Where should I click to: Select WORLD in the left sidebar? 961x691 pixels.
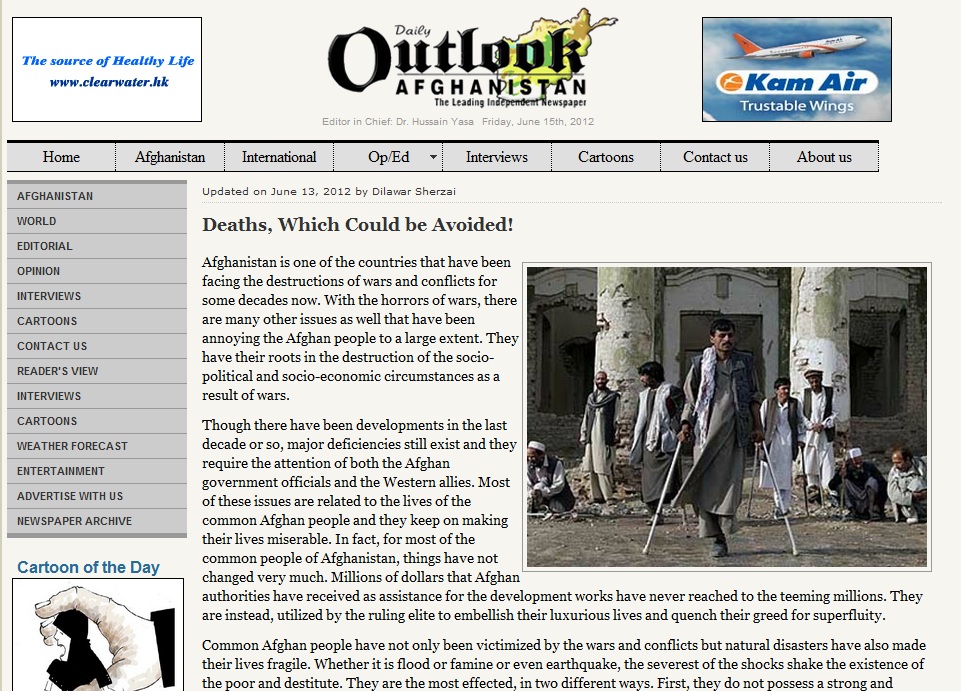(x=37, y=221)
